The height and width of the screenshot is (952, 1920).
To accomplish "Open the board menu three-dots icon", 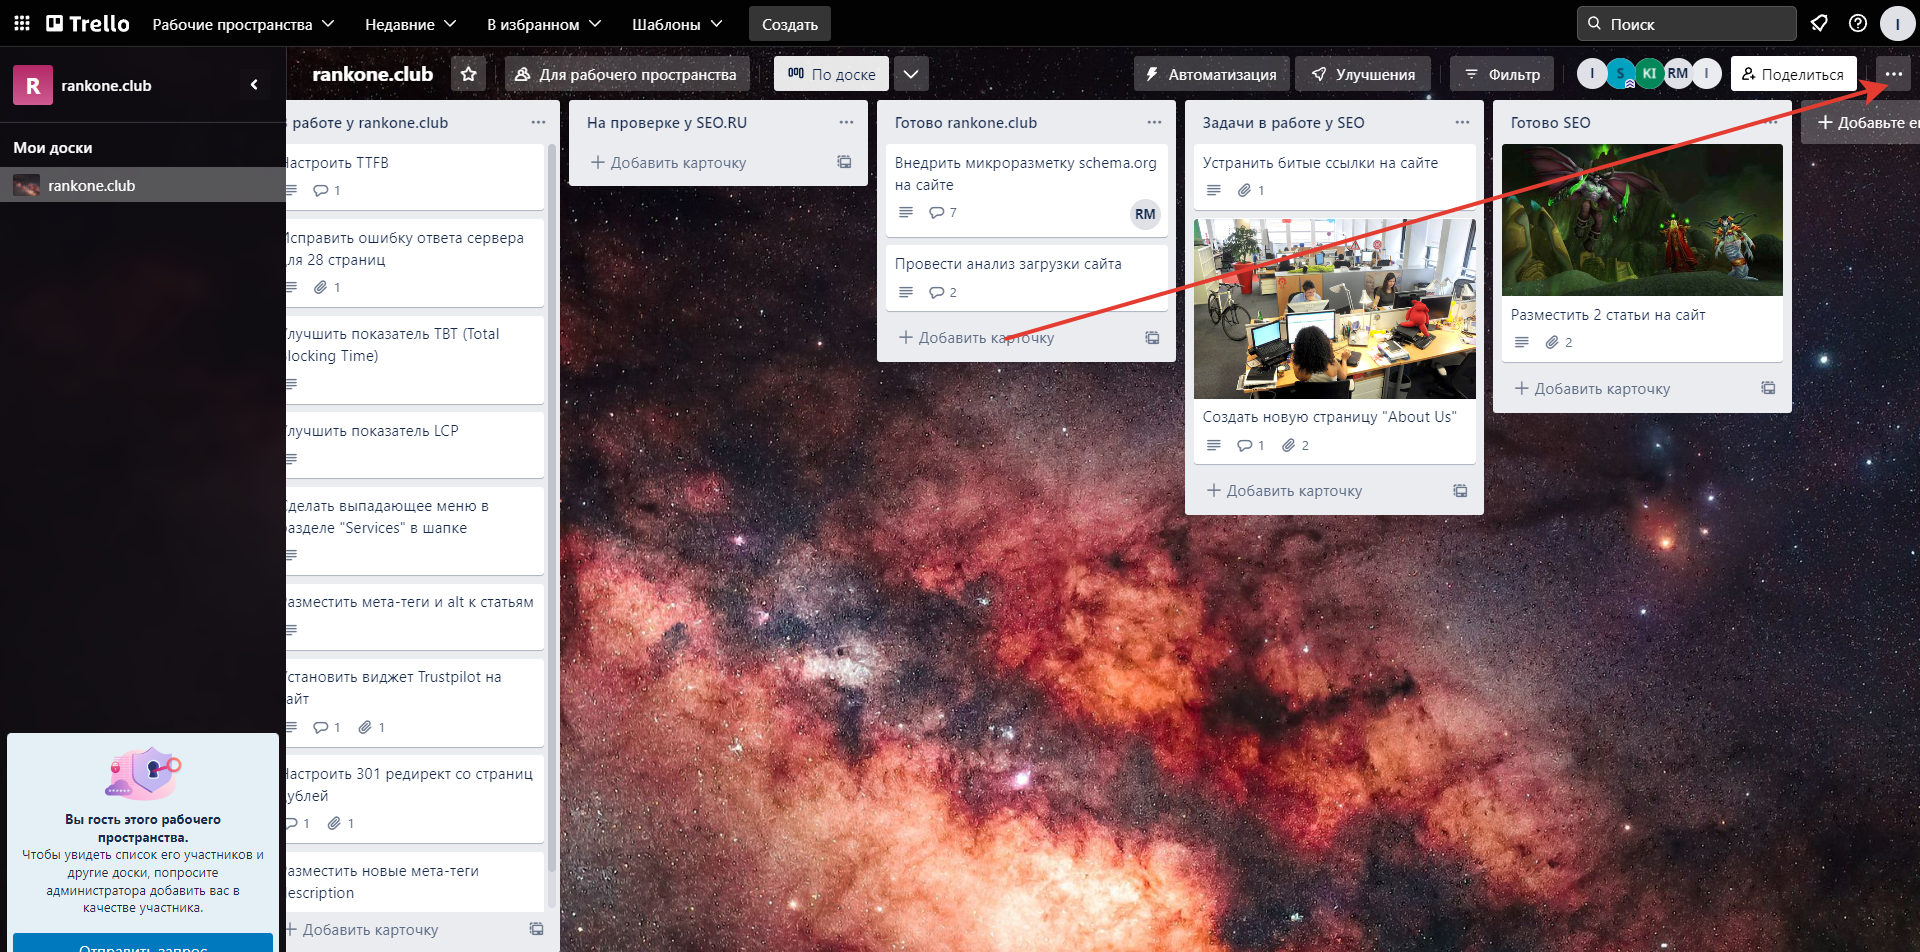I will tap(1895, 73).
